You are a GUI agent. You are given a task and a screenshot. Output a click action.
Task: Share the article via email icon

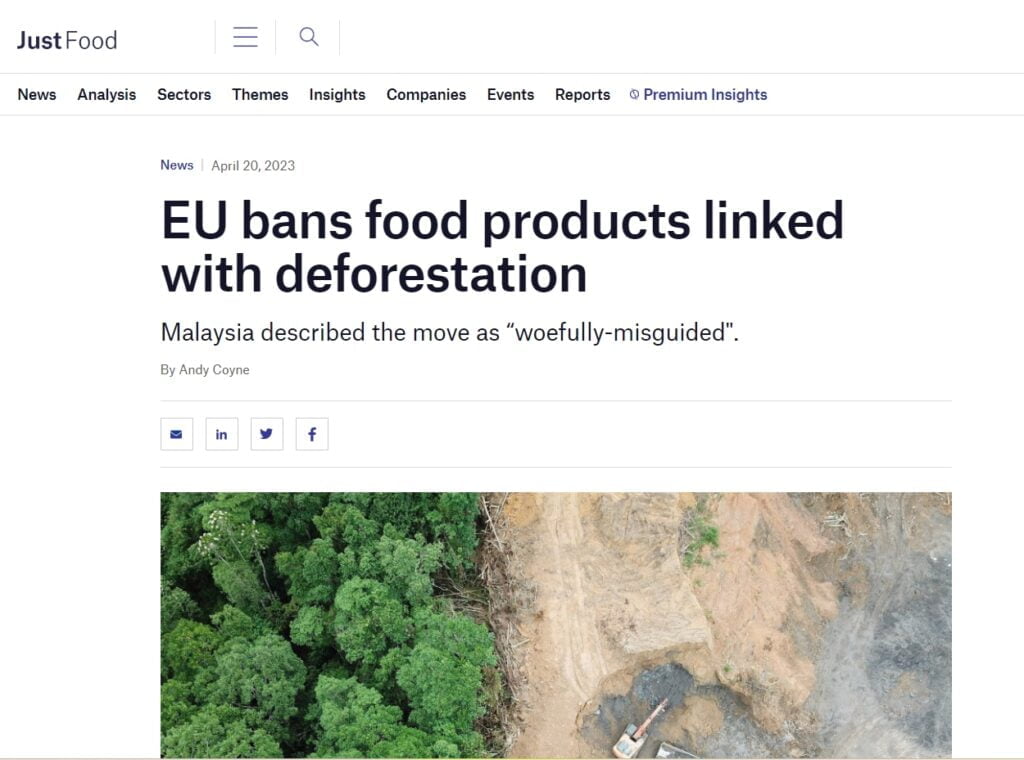click(x=176, y=433)
